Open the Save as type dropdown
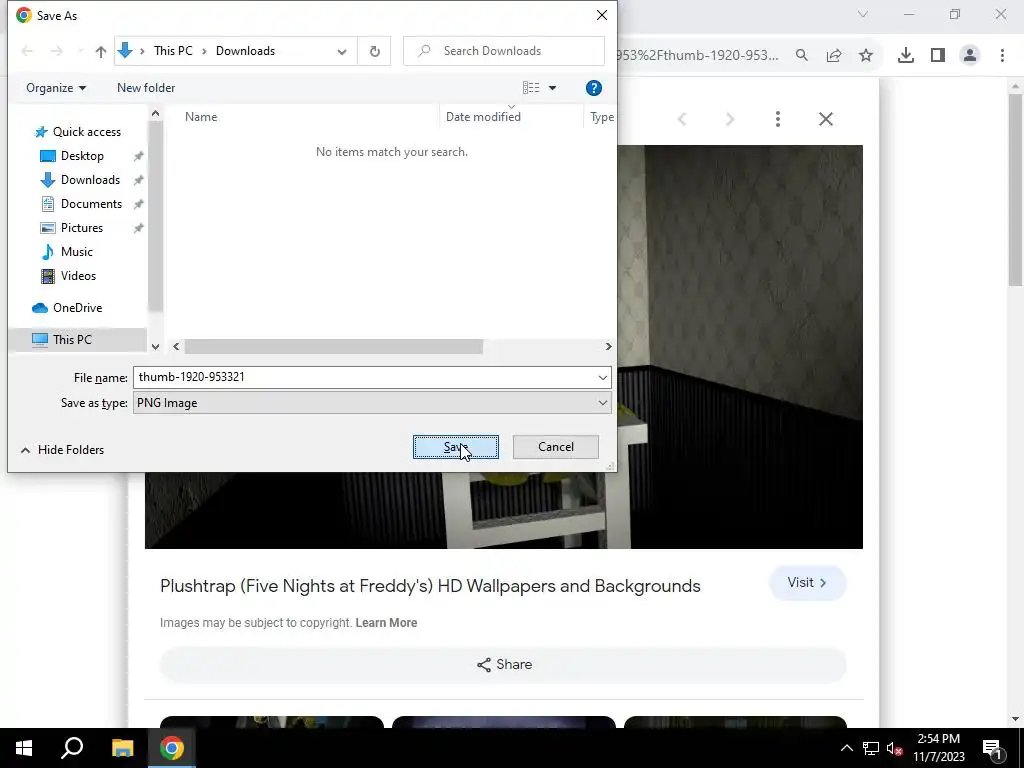This screenshot has height=768, width=1024. tap(372, 403)
